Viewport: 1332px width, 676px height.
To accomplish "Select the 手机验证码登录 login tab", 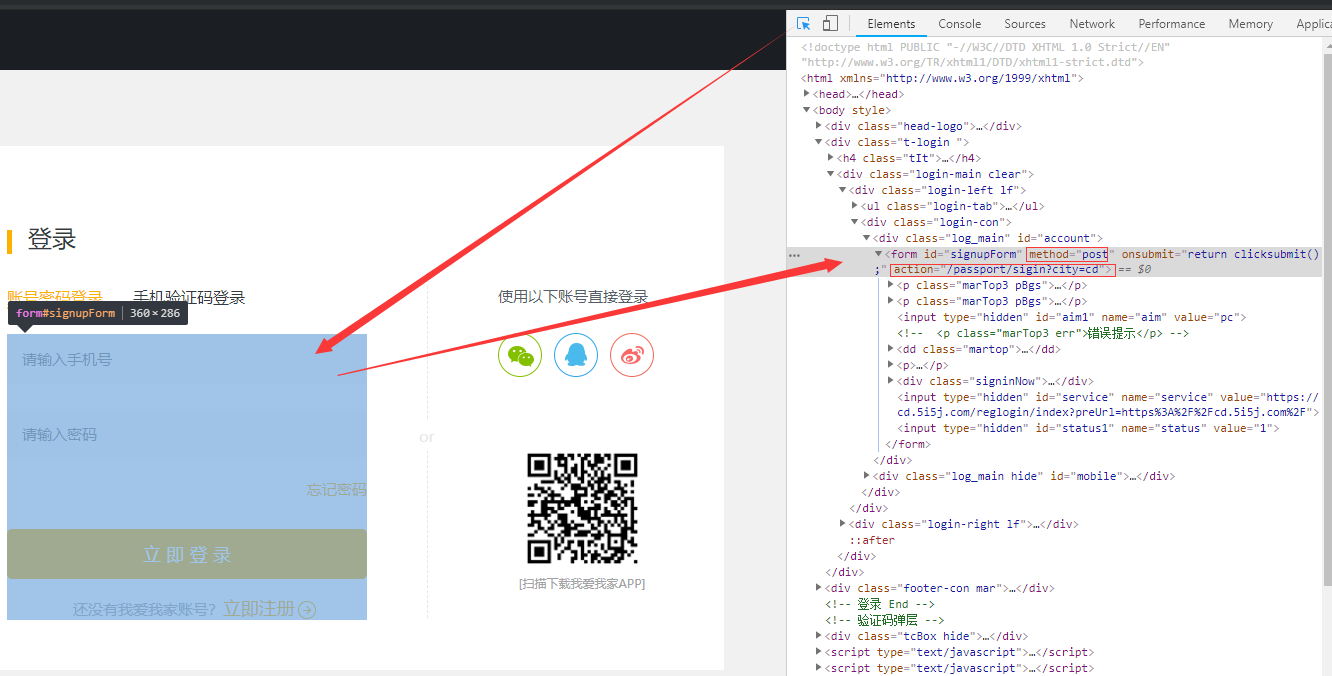I will pyautogui.click(x=189, y=297).
